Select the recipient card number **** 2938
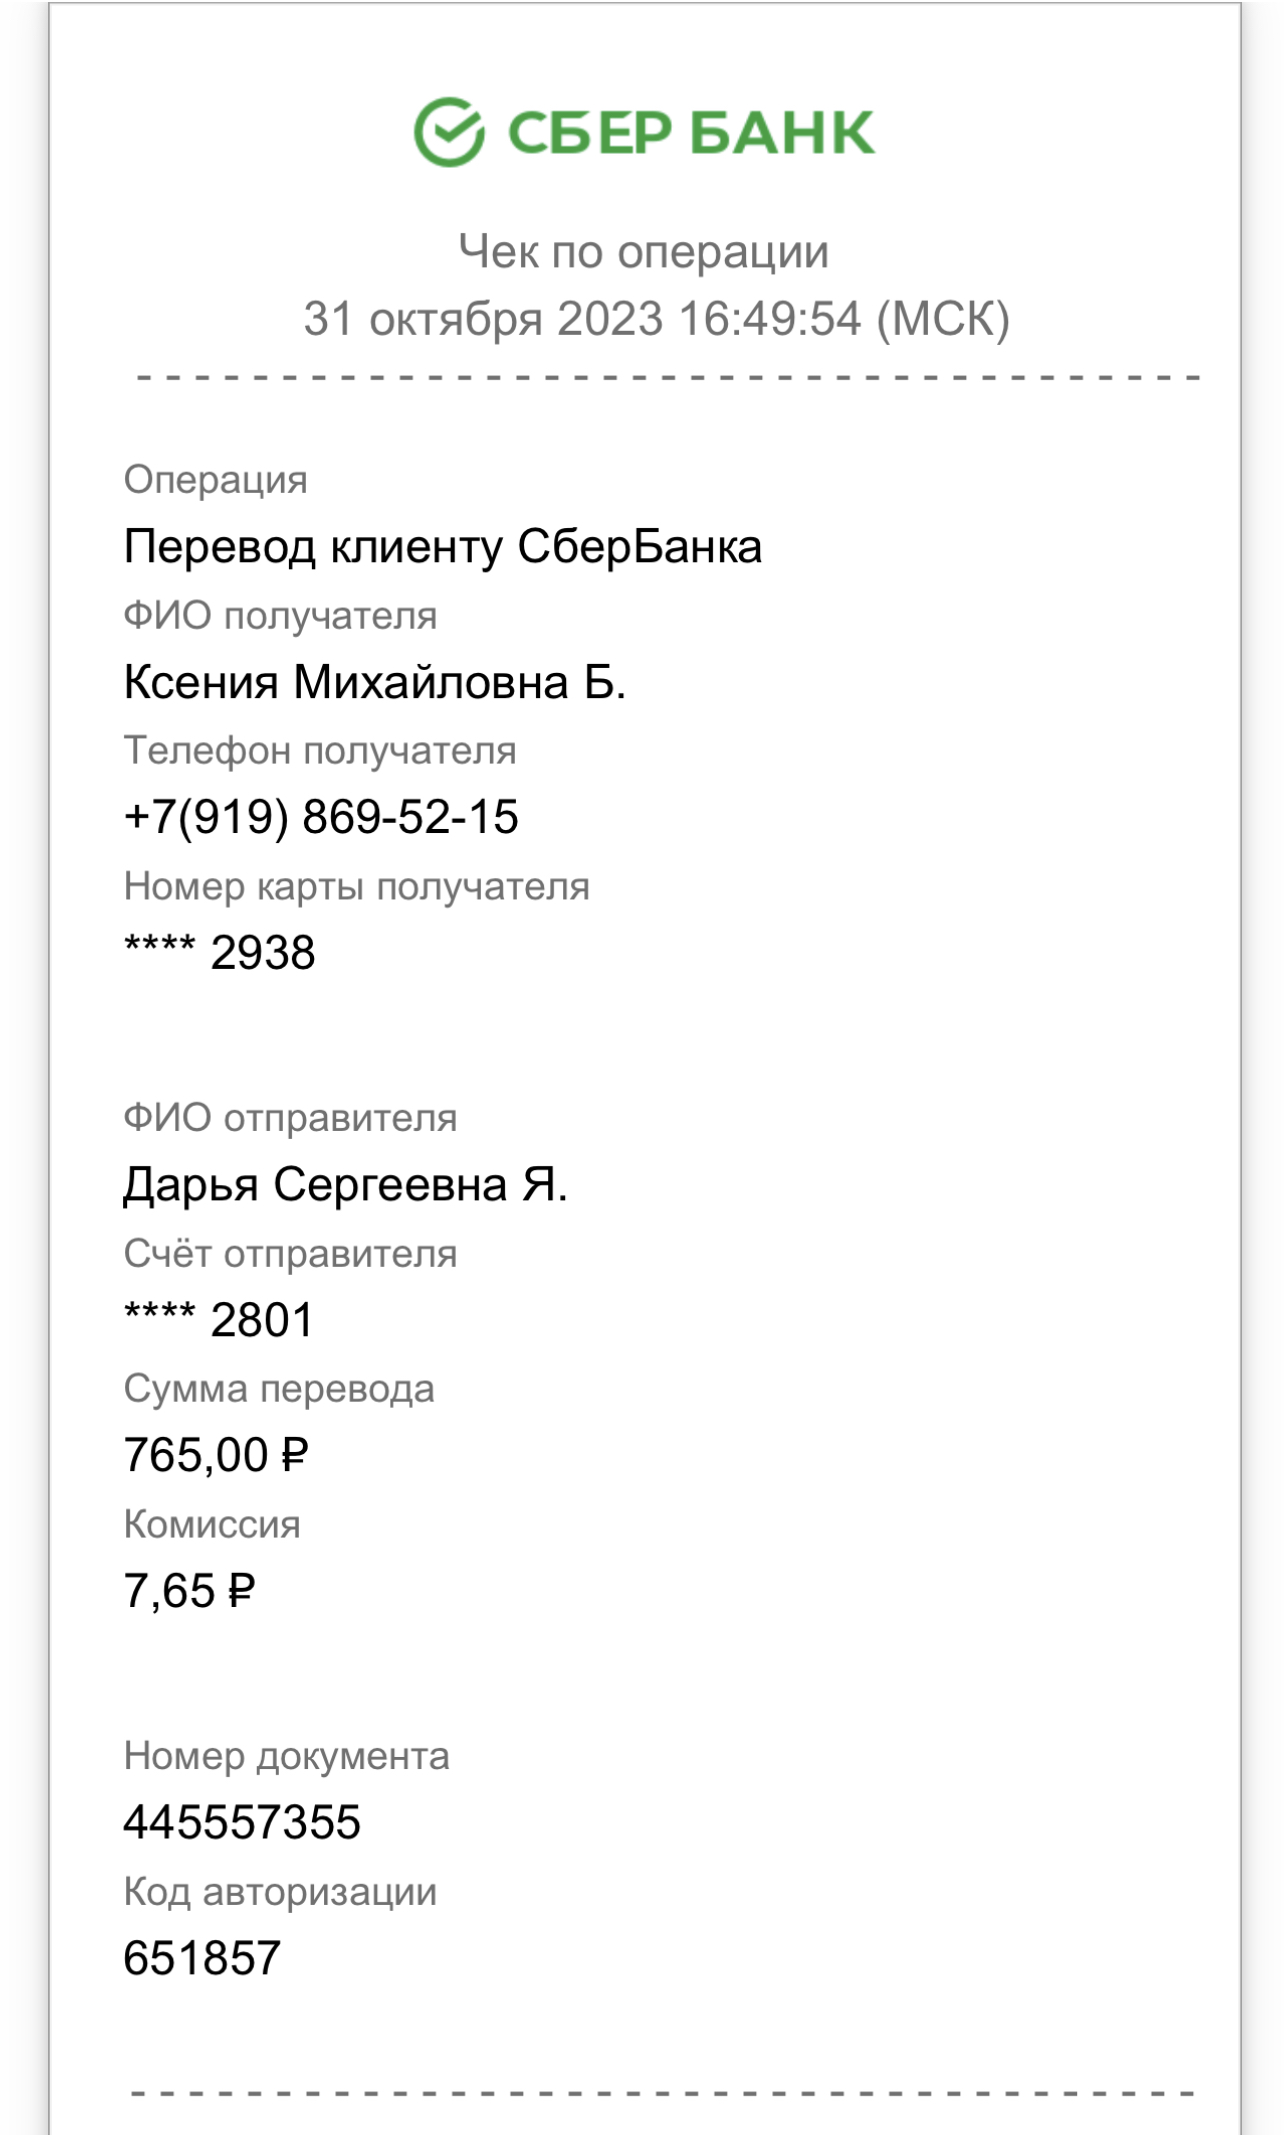The height and width of the screenshot is (2135, 1284). 220,952
